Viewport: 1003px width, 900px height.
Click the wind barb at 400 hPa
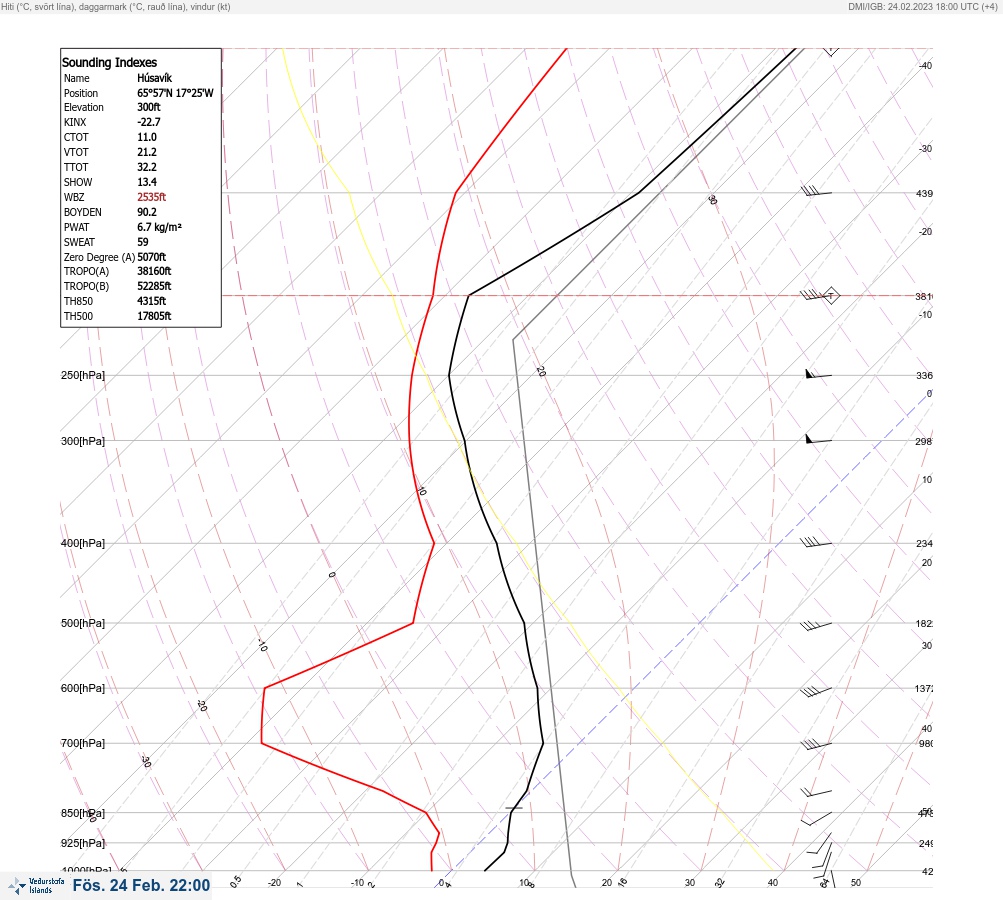(x=816, y=542)
